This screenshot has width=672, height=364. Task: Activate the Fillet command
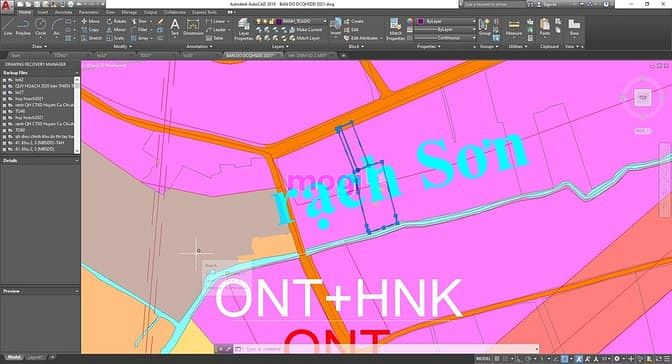[139, 30]
